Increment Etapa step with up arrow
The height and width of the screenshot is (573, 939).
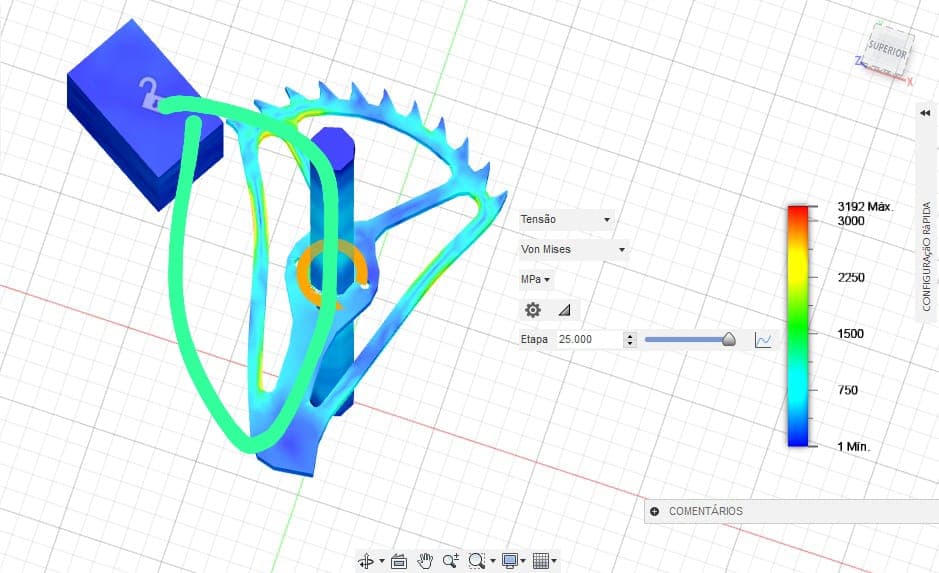click(630, 336)
